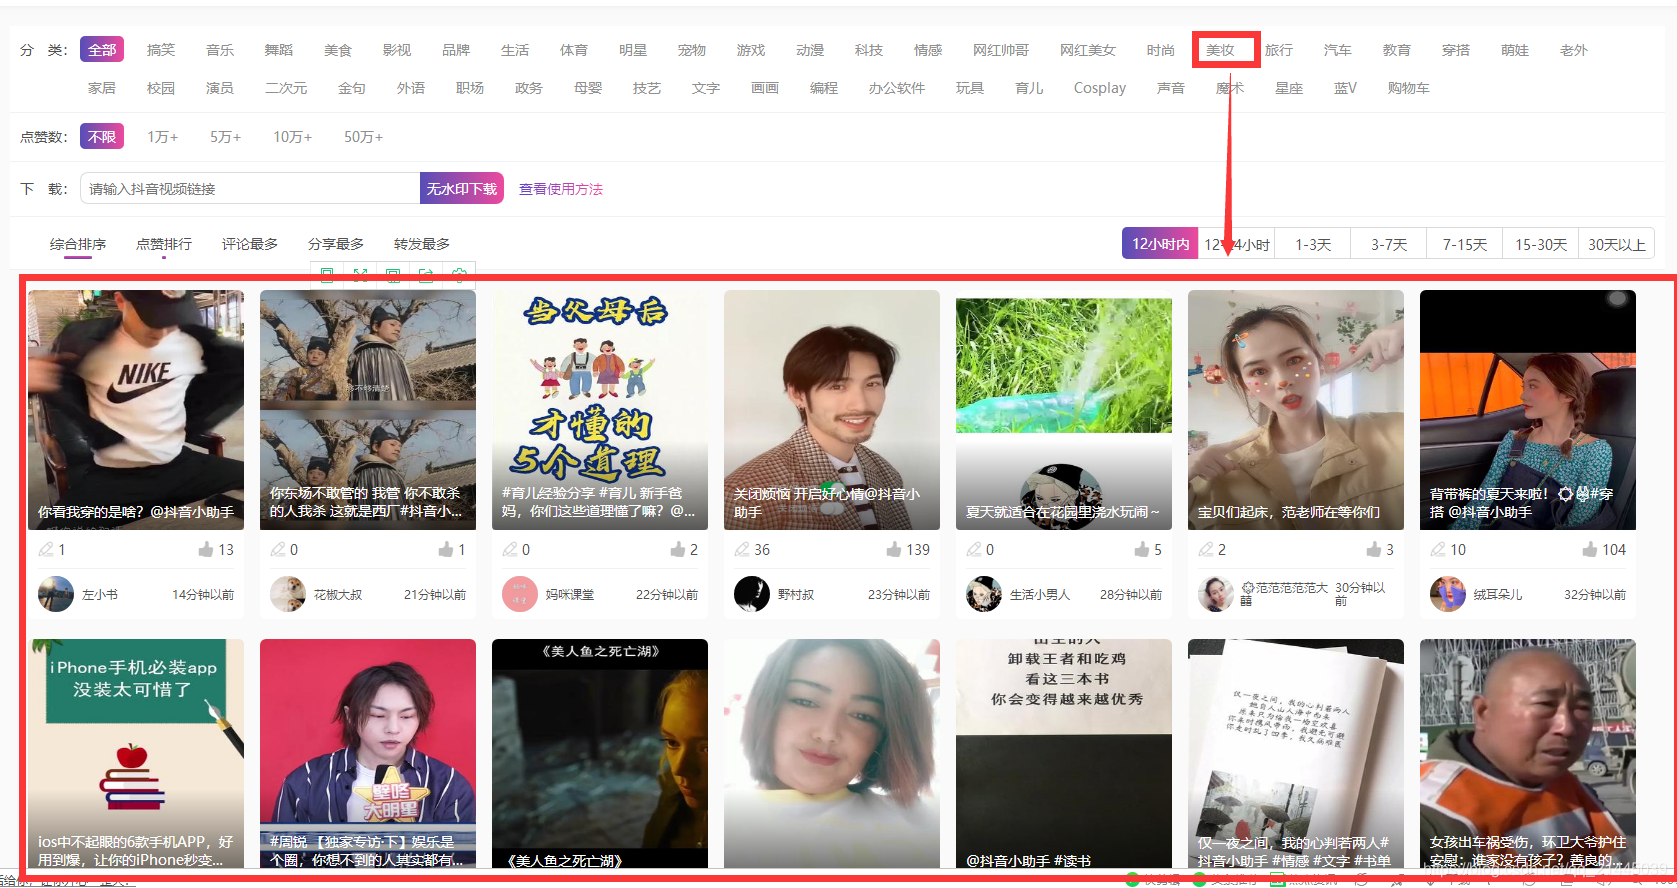The height and width of the screenshot is (888, 1677).
Task: Select the 3-7天 time range
Action: [1389, 244]
